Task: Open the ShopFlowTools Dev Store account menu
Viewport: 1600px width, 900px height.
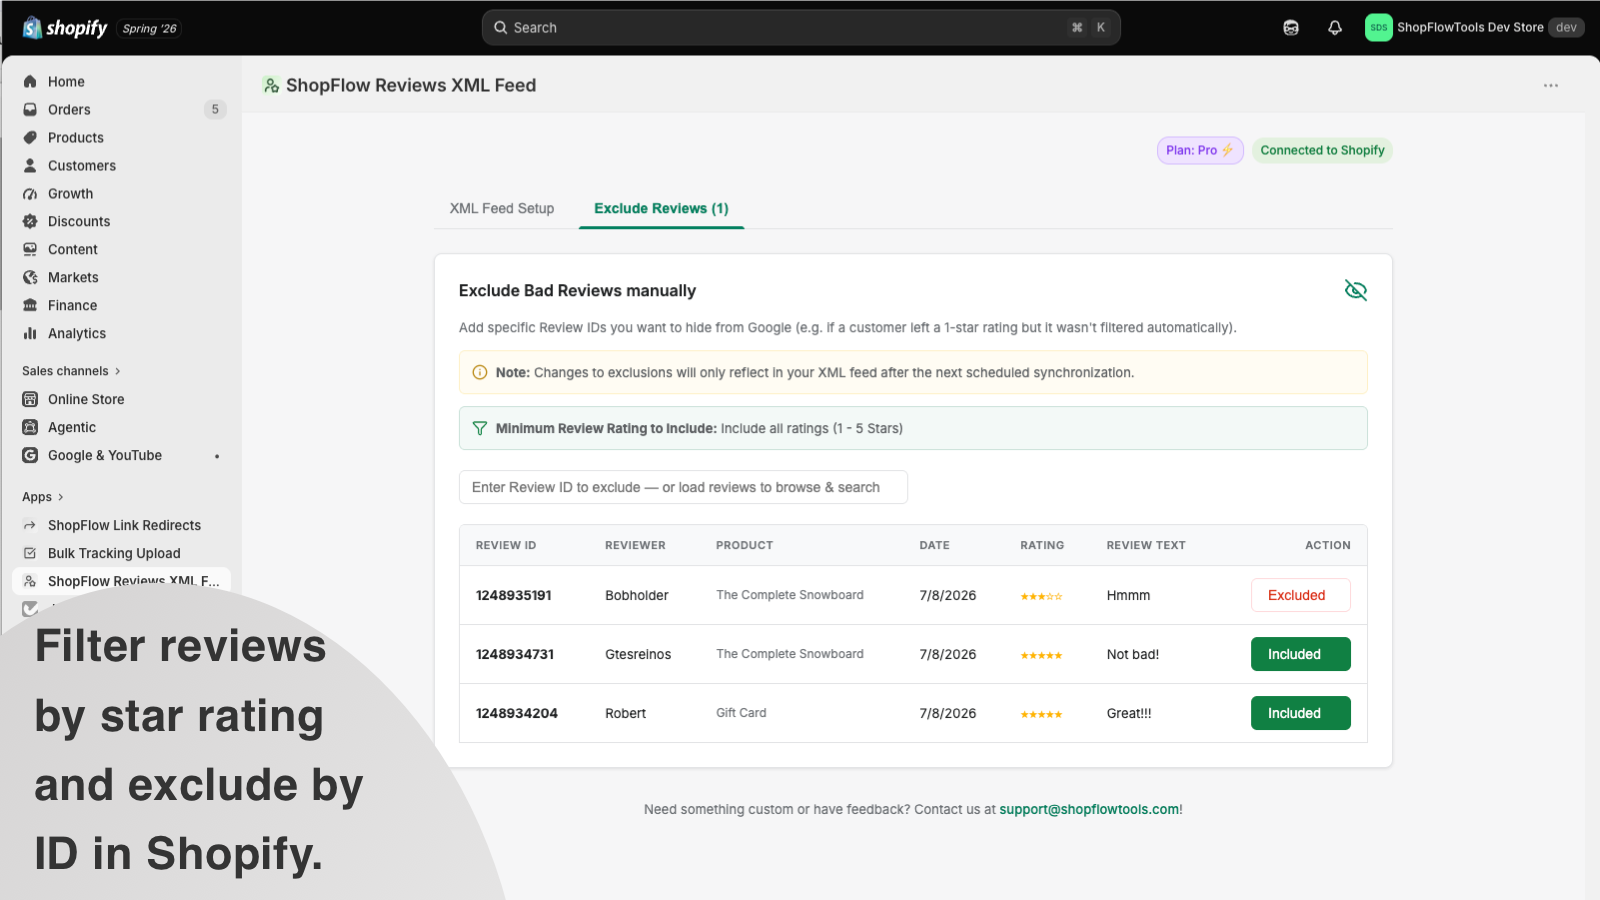Action: [1474, 28]
